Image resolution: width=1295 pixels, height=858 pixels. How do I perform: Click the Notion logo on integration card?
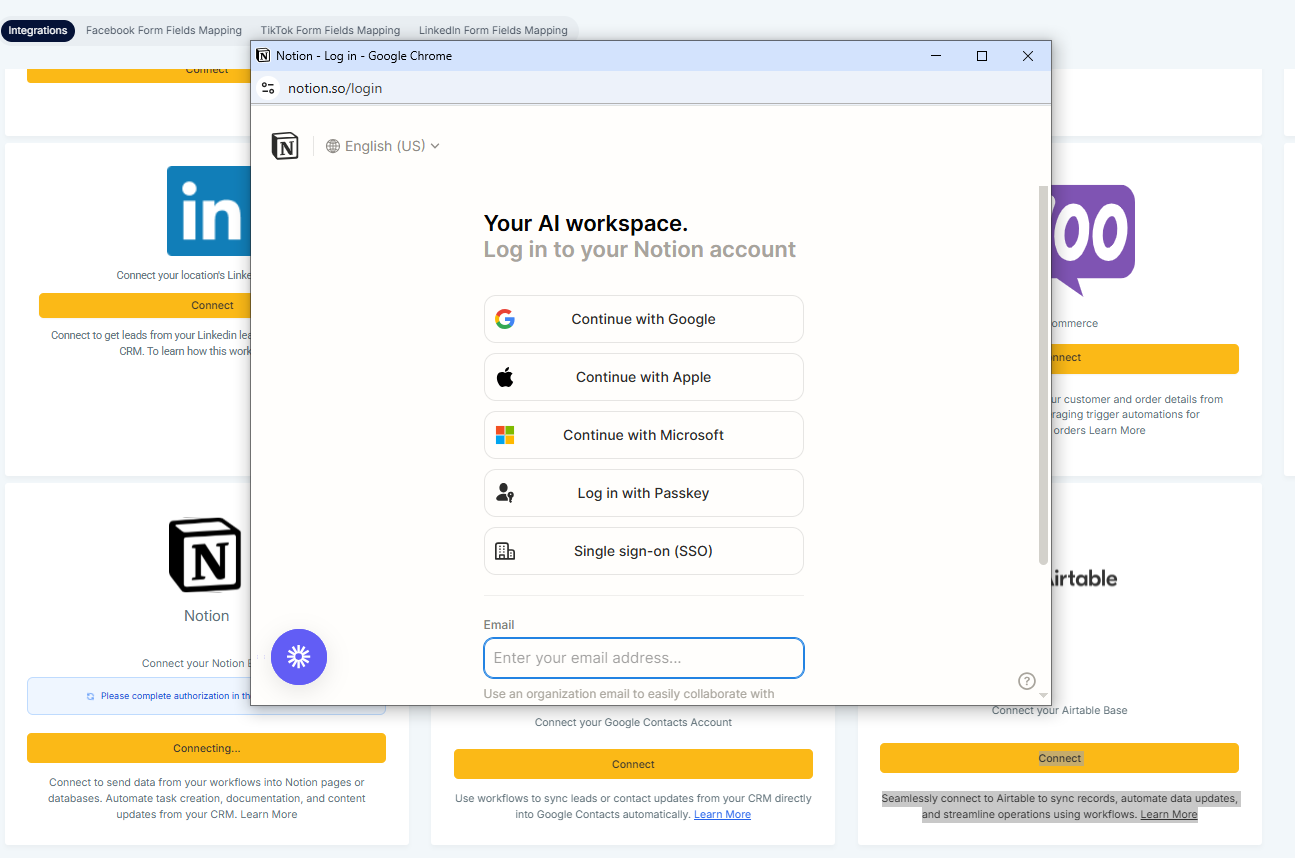(x=205, y=555)
